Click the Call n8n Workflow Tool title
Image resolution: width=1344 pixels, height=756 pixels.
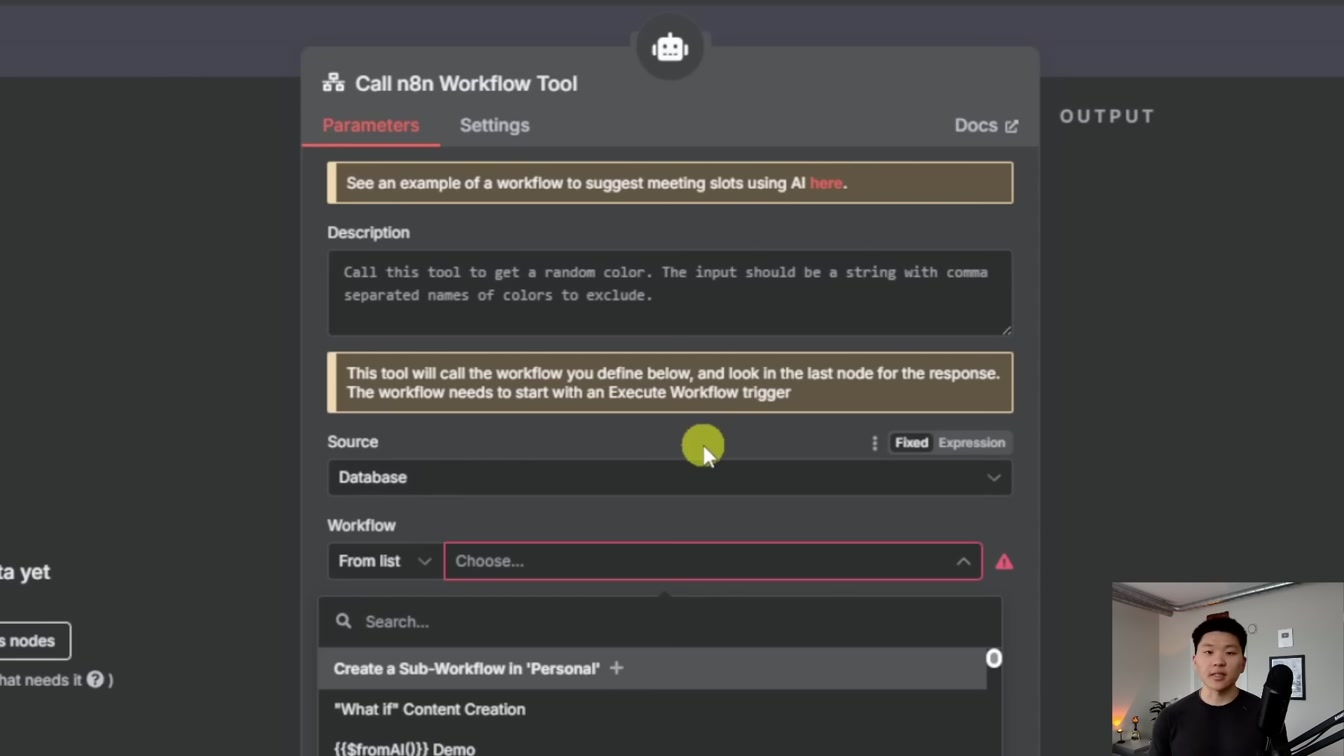point(466,83)
